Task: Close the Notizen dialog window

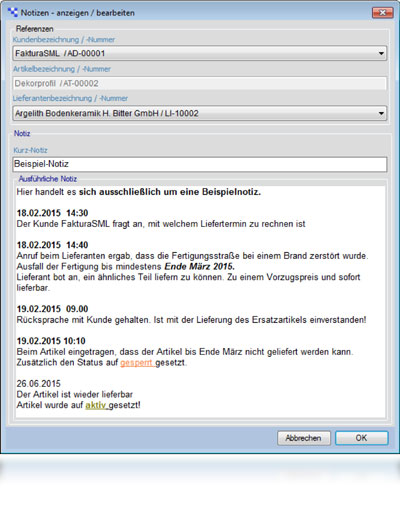Action: pos(382,13)
